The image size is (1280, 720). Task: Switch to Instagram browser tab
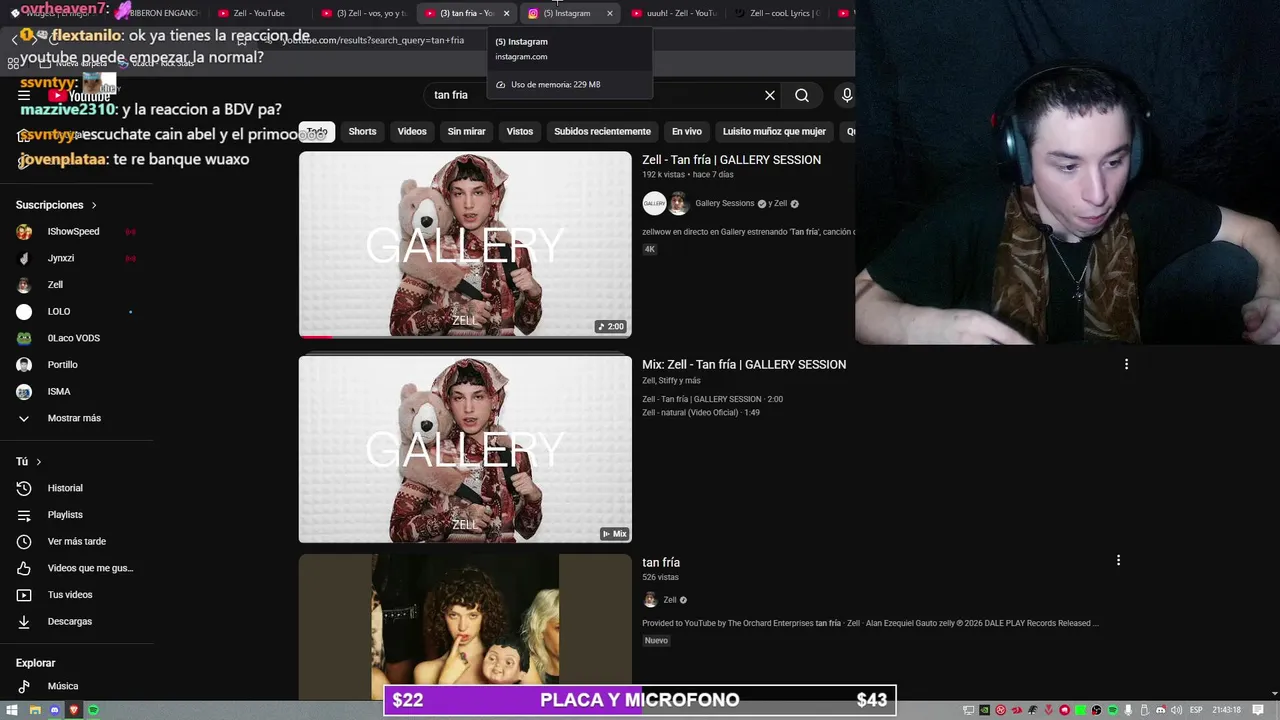pos(567,13)
